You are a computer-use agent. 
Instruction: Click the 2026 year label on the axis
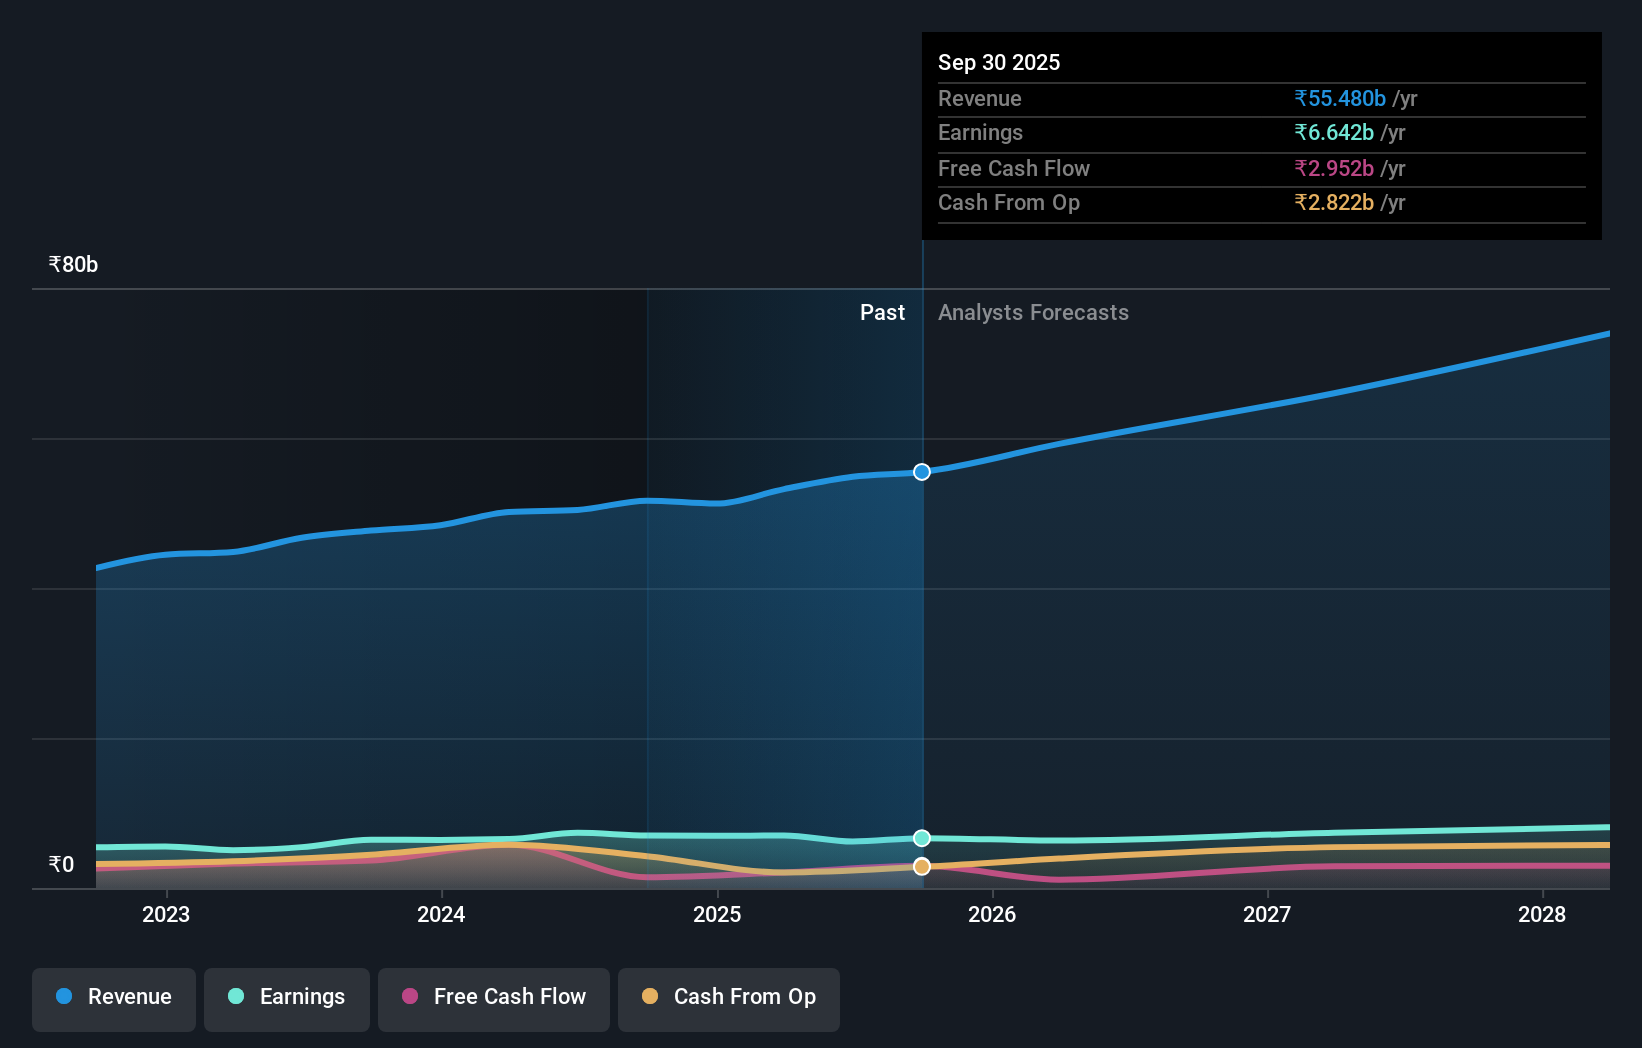click(991, 914)
